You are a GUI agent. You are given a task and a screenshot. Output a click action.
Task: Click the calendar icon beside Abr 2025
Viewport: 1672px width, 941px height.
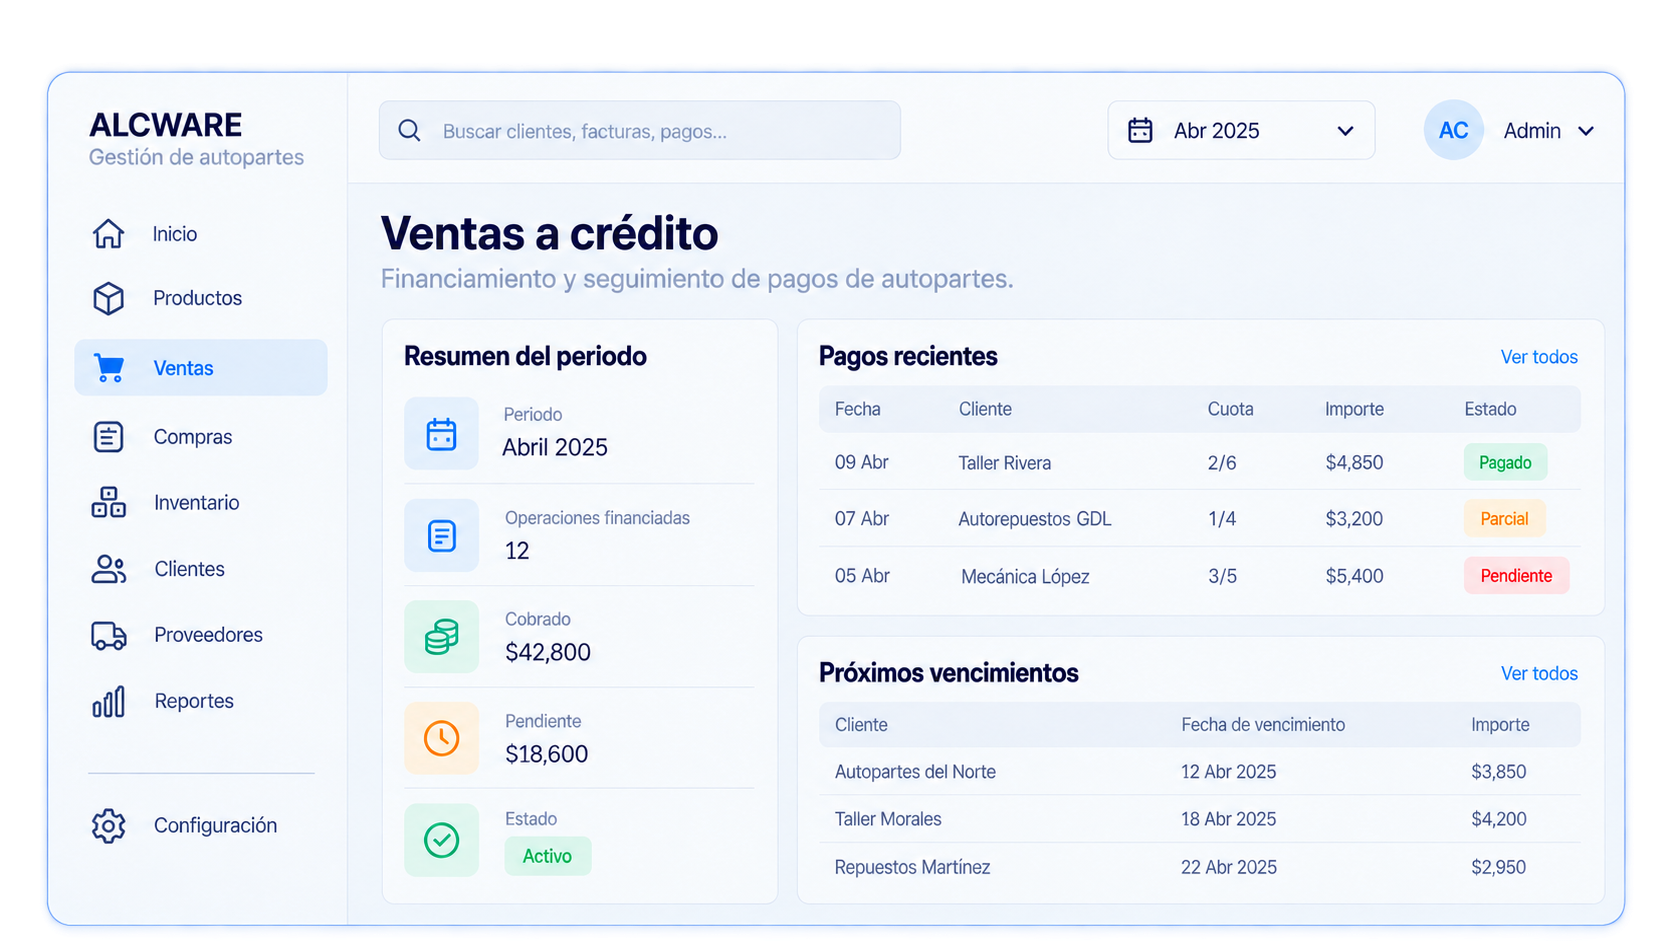click(1140, 130)
